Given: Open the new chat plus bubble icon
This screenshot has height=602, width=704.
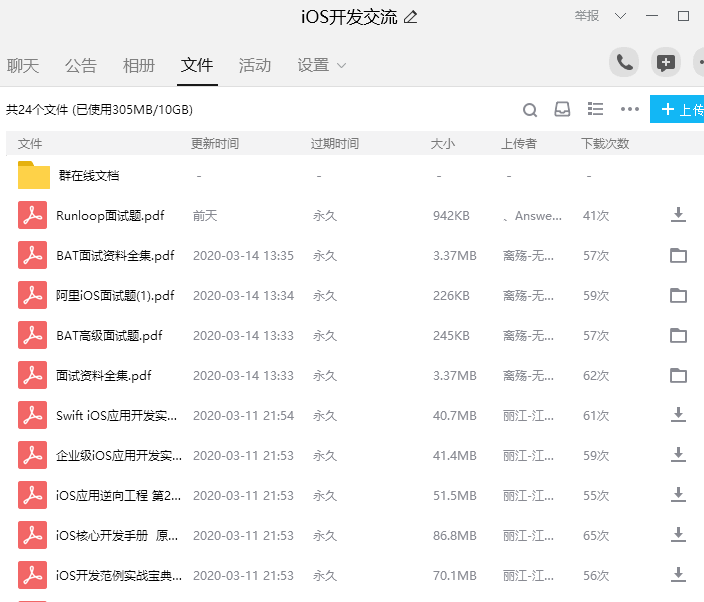Looking at the screenshot, I should [x=665, y=62].
